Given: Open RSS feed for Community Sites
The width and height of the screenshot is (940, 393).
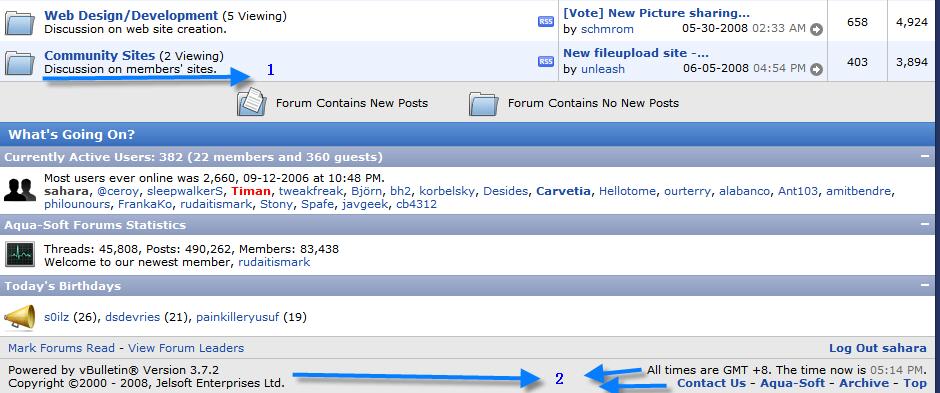Looking at the screenshot, I should point(546,61).
